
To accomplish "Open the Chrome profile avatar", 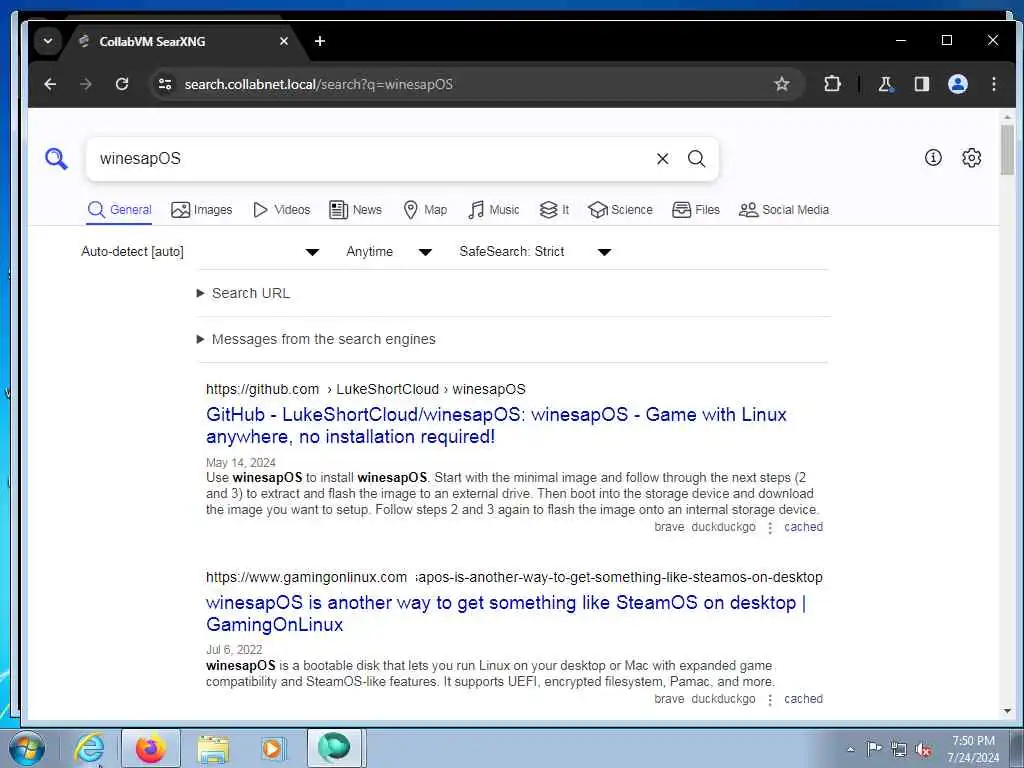I will point(957,84).
